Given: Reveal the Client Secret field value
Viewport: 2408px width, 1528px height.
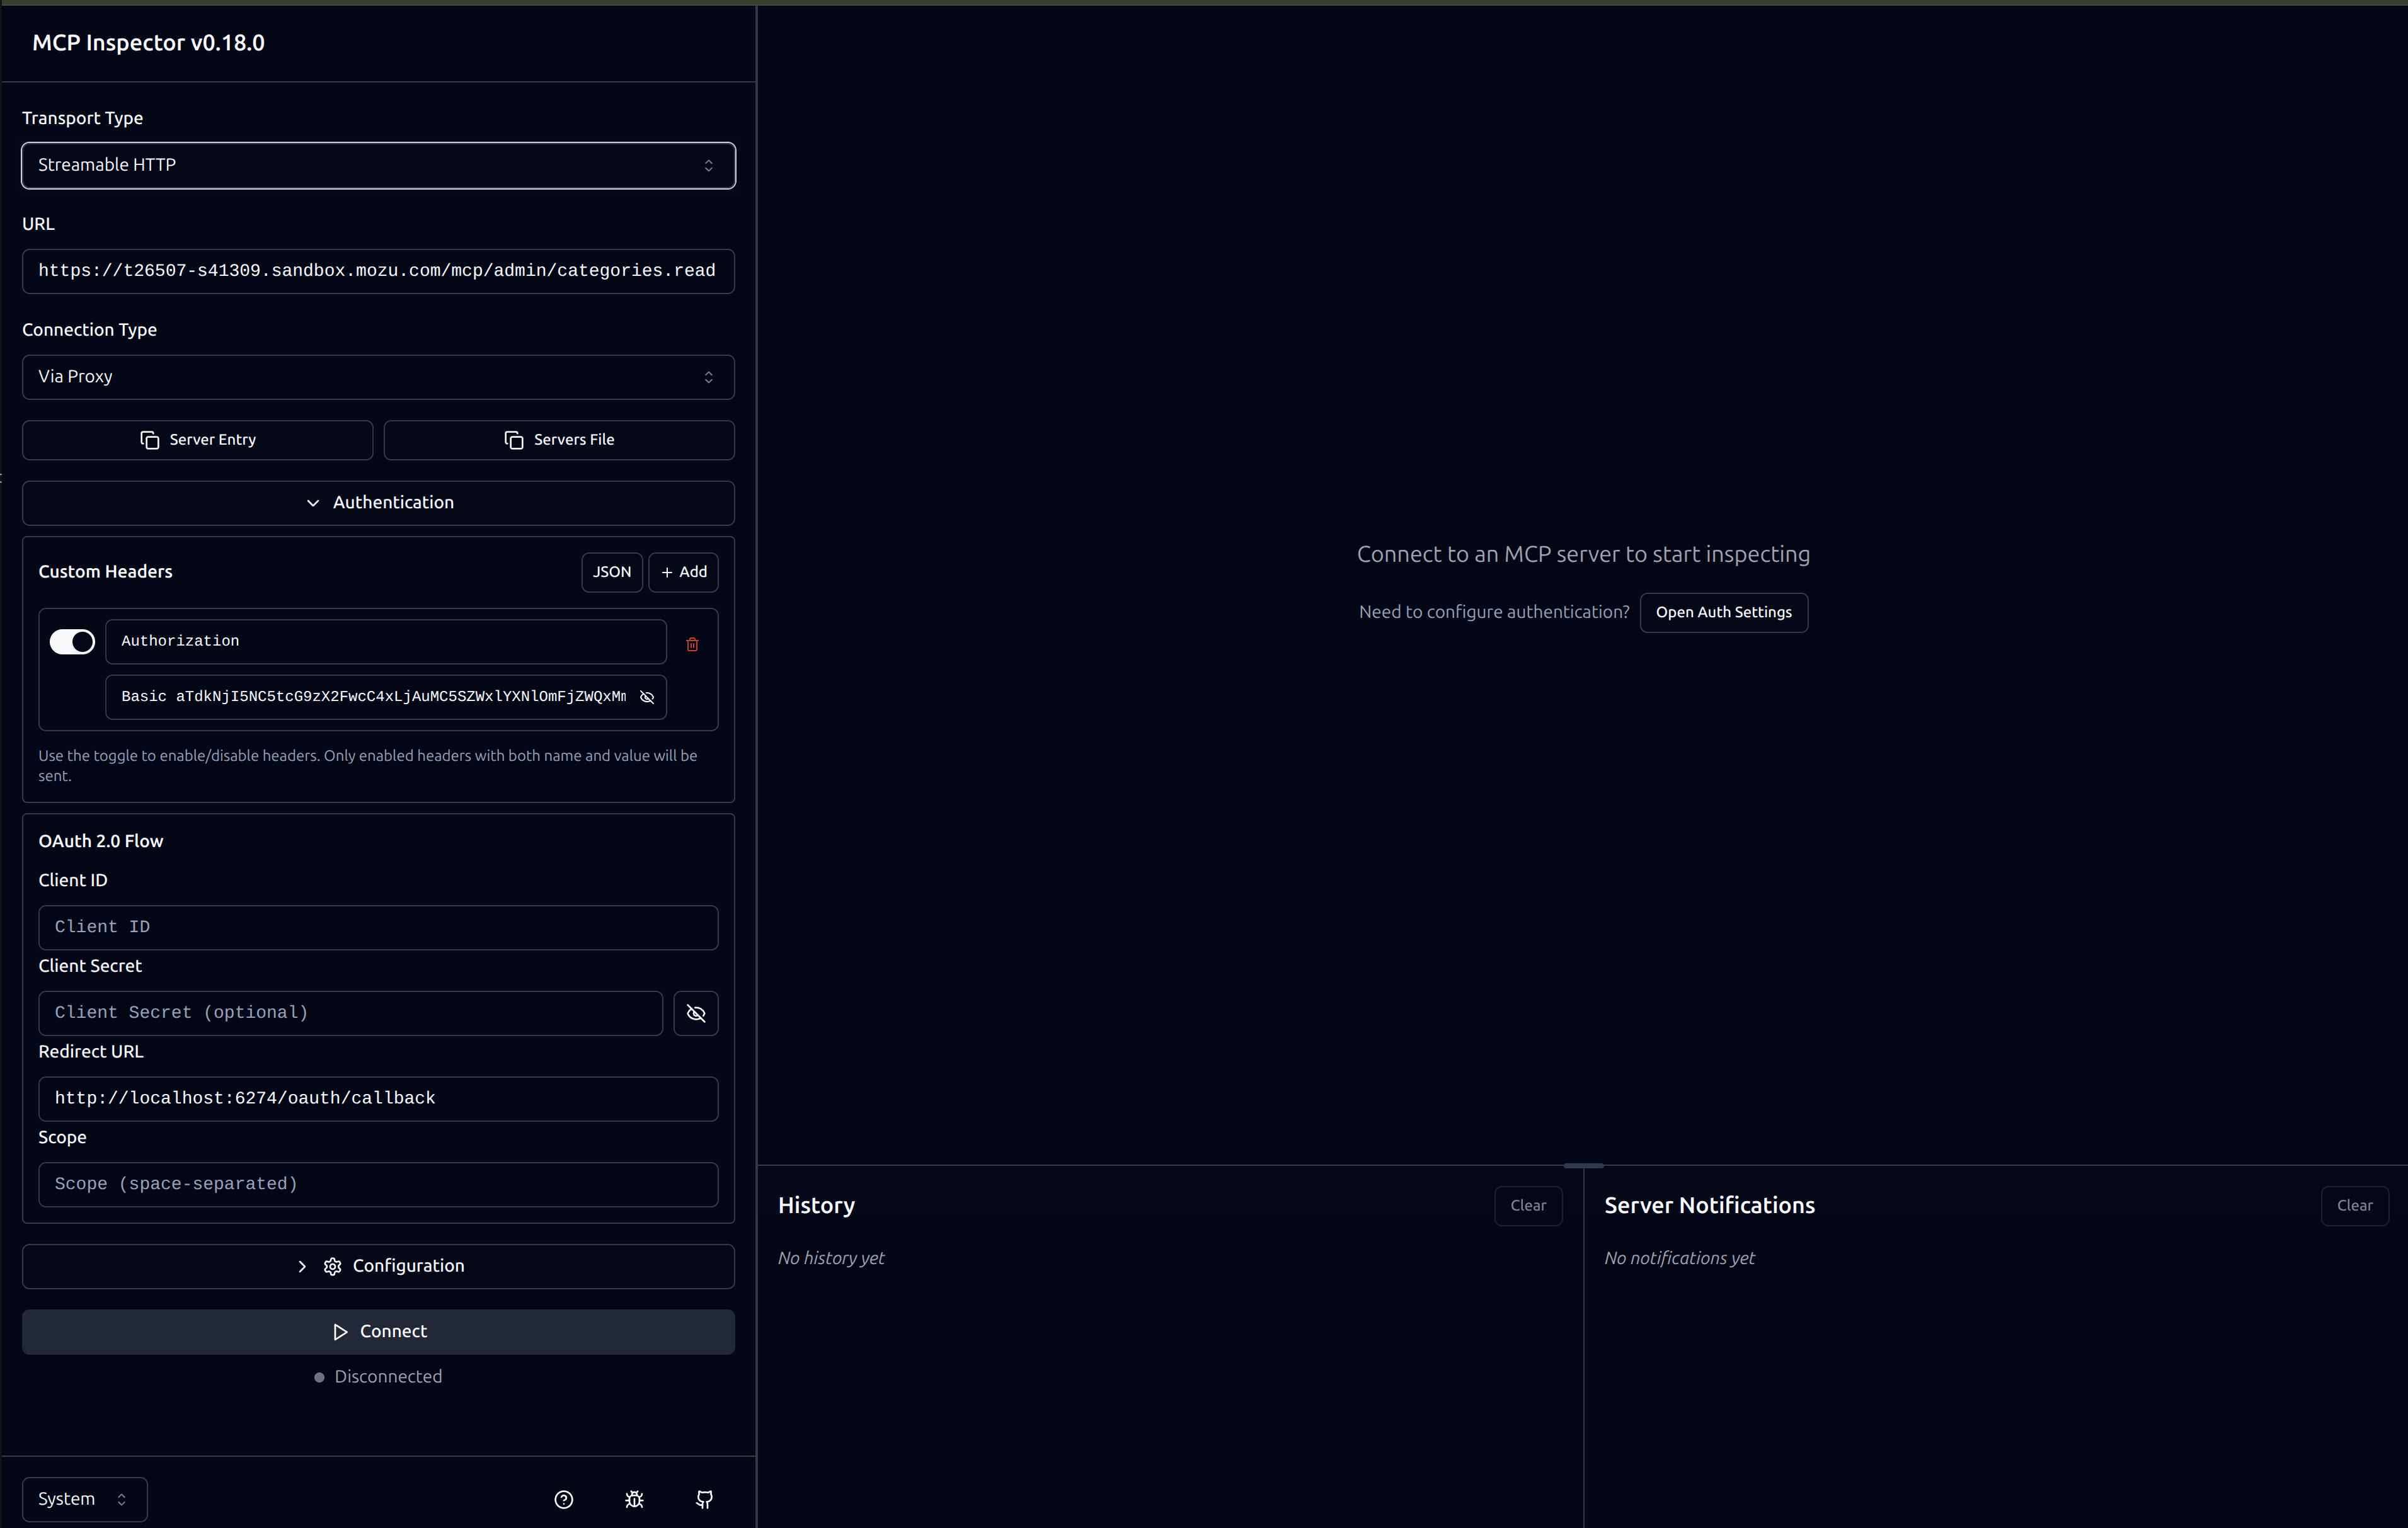Looking at the screenshot, I should (696, 1013).
